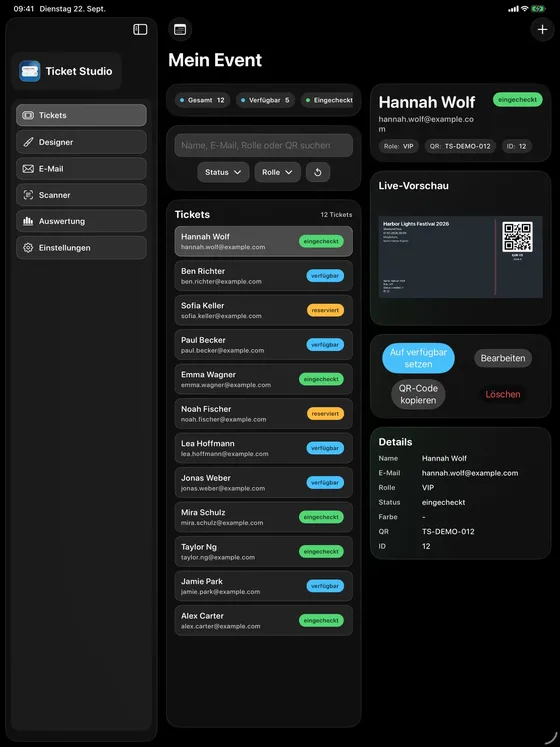
Task: Click the ID: 12 chip
Action: pyautogui.click(x=517, y=146)
